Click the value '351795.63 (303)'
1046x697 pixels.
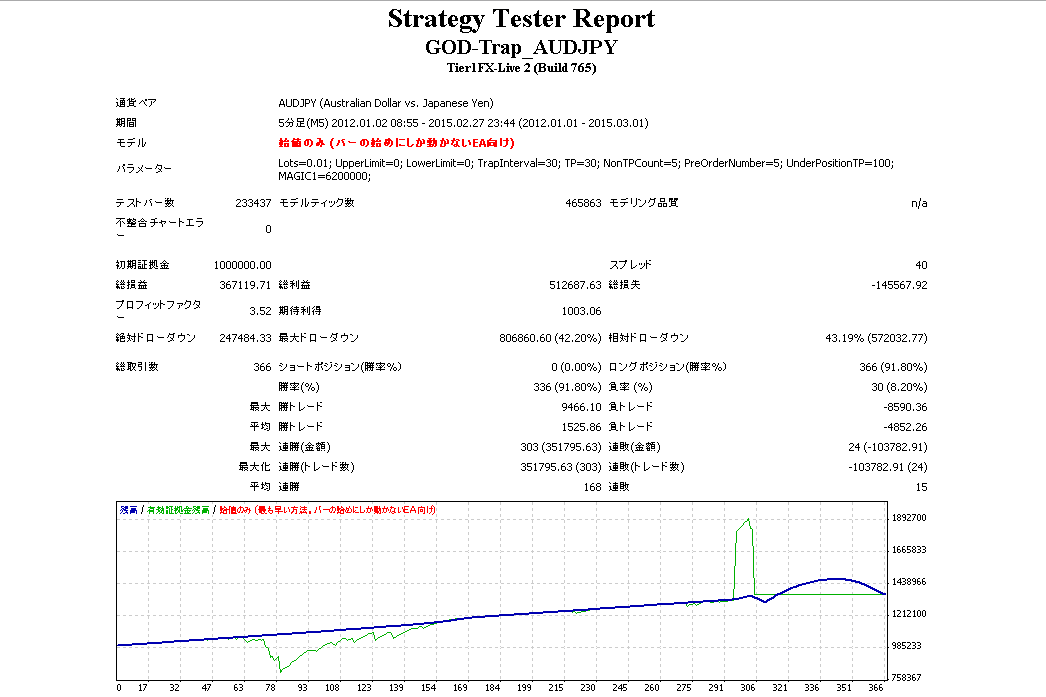click(561, 467)
